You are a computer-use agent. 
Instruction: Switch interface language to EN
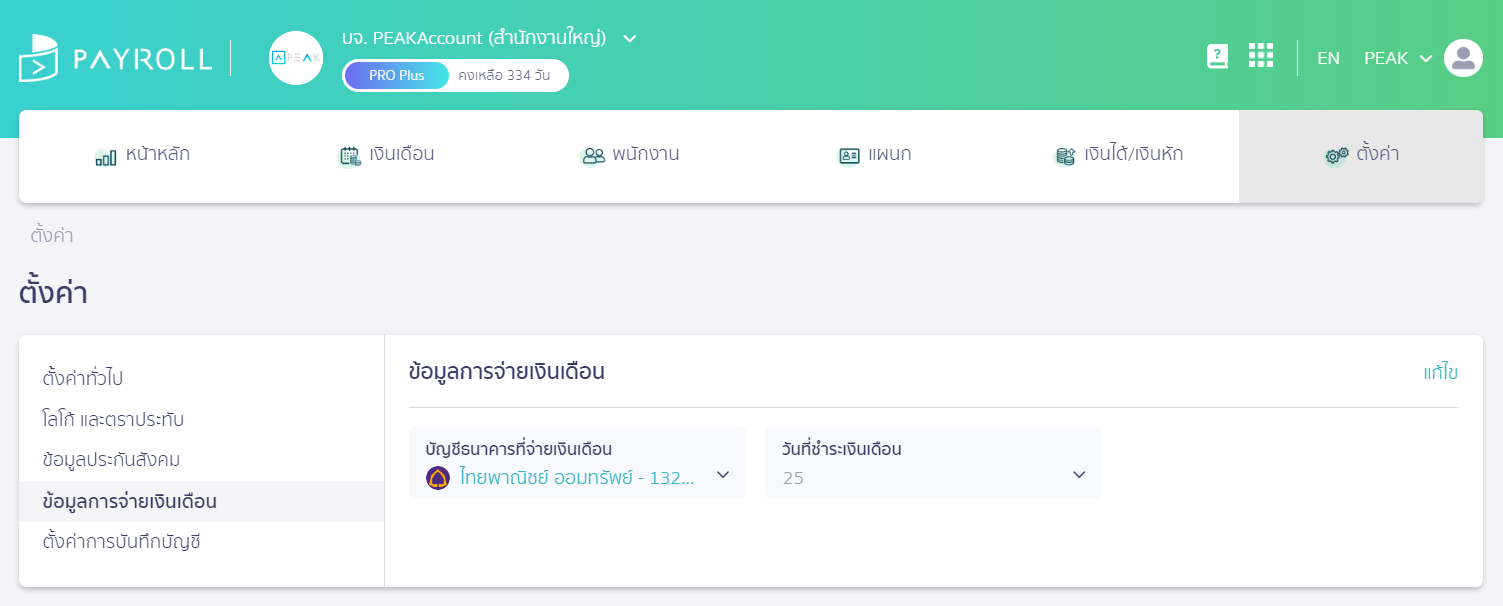(1329, 58)
